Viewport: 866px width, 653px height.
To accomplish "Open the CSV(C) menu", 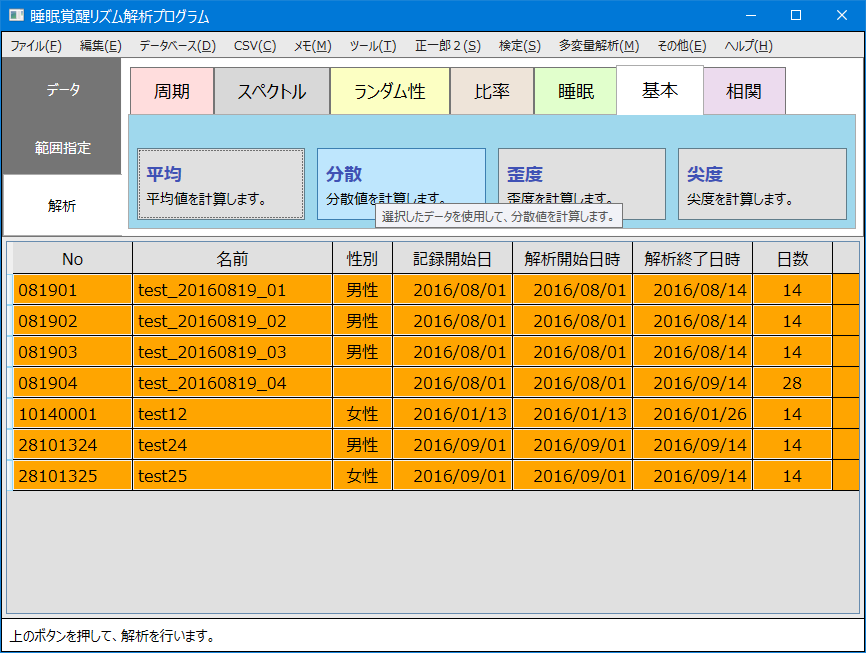I will (255, 46).
